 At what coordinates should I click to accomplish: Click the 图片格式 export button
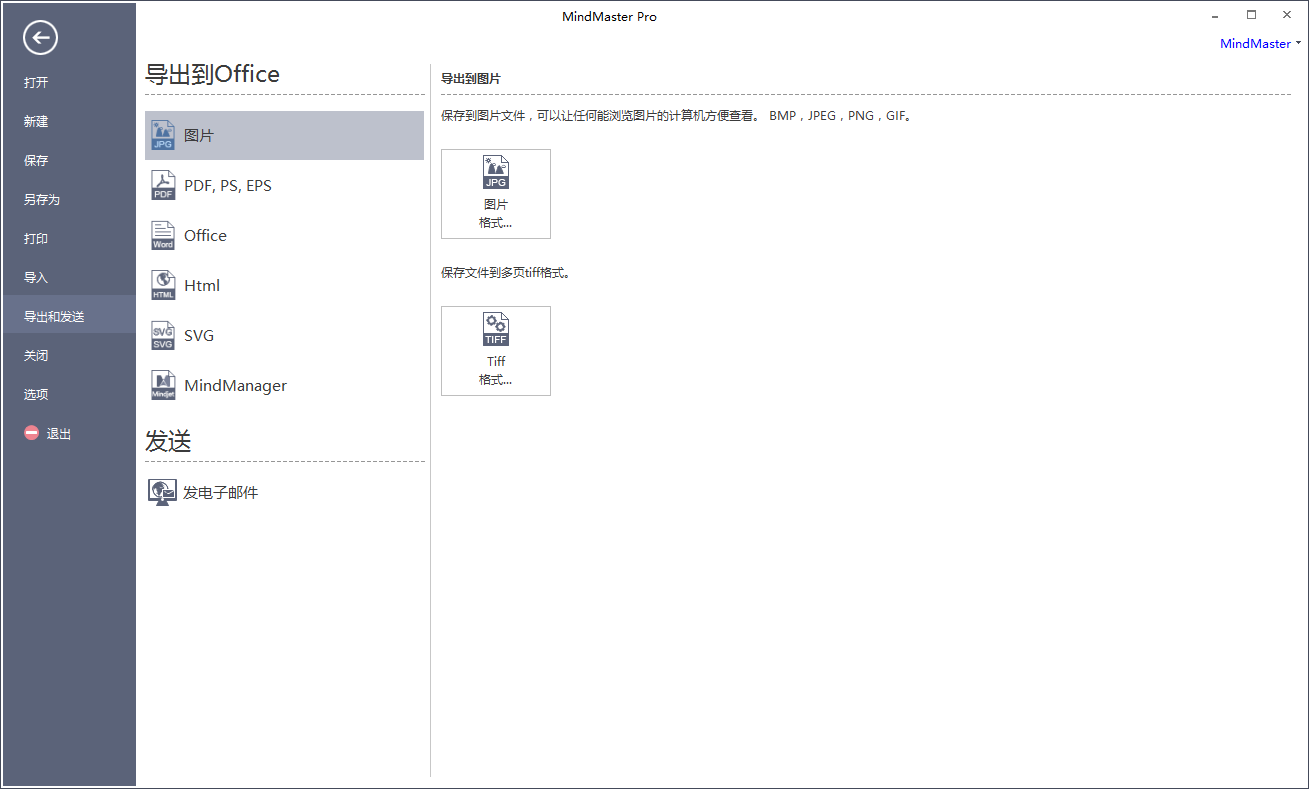pos(495,194)
